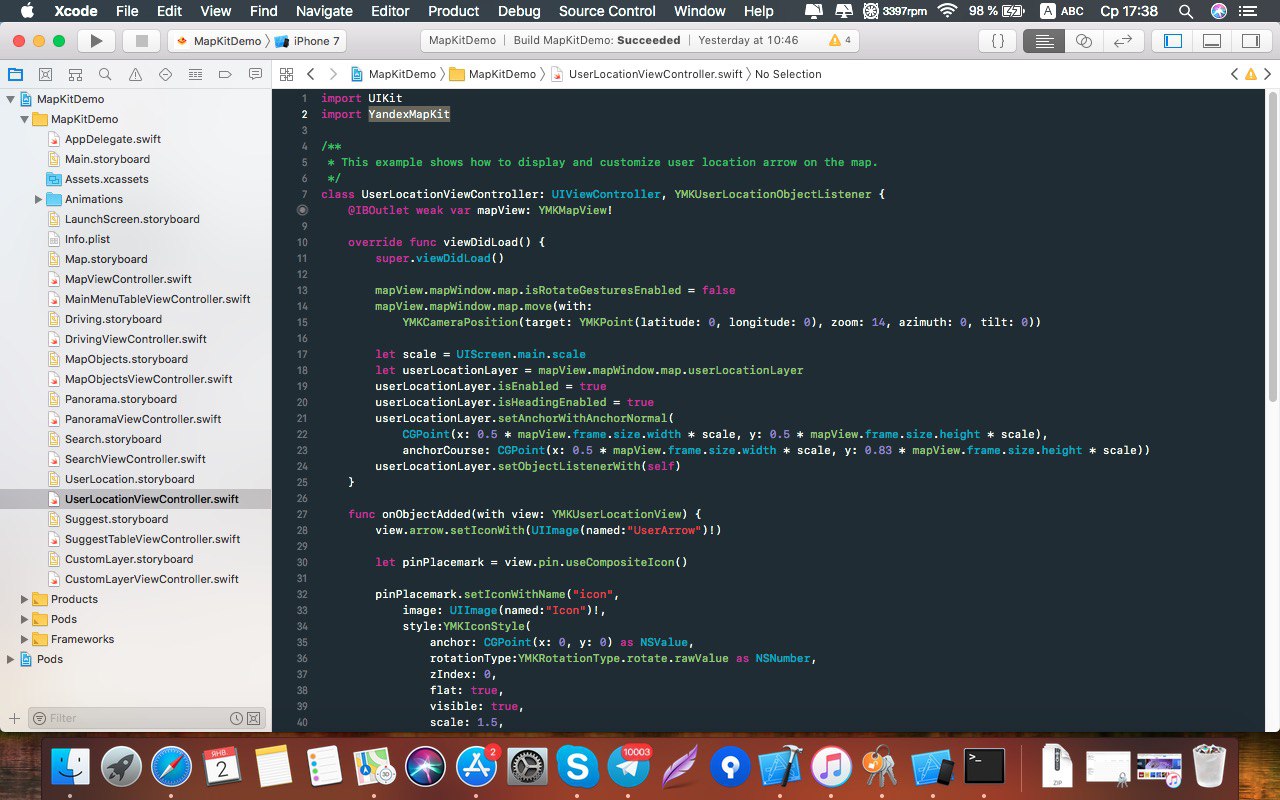Open the Debug navigator
This screenshot has width=1280, height=800.
195,75
